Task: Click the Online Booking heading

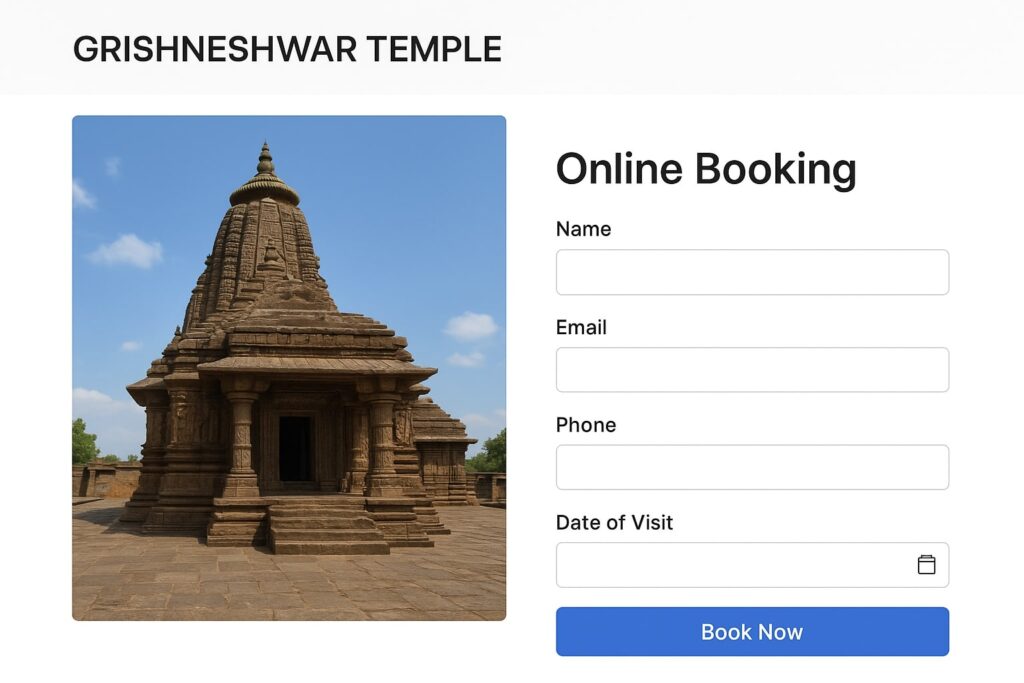Action: 706,169
